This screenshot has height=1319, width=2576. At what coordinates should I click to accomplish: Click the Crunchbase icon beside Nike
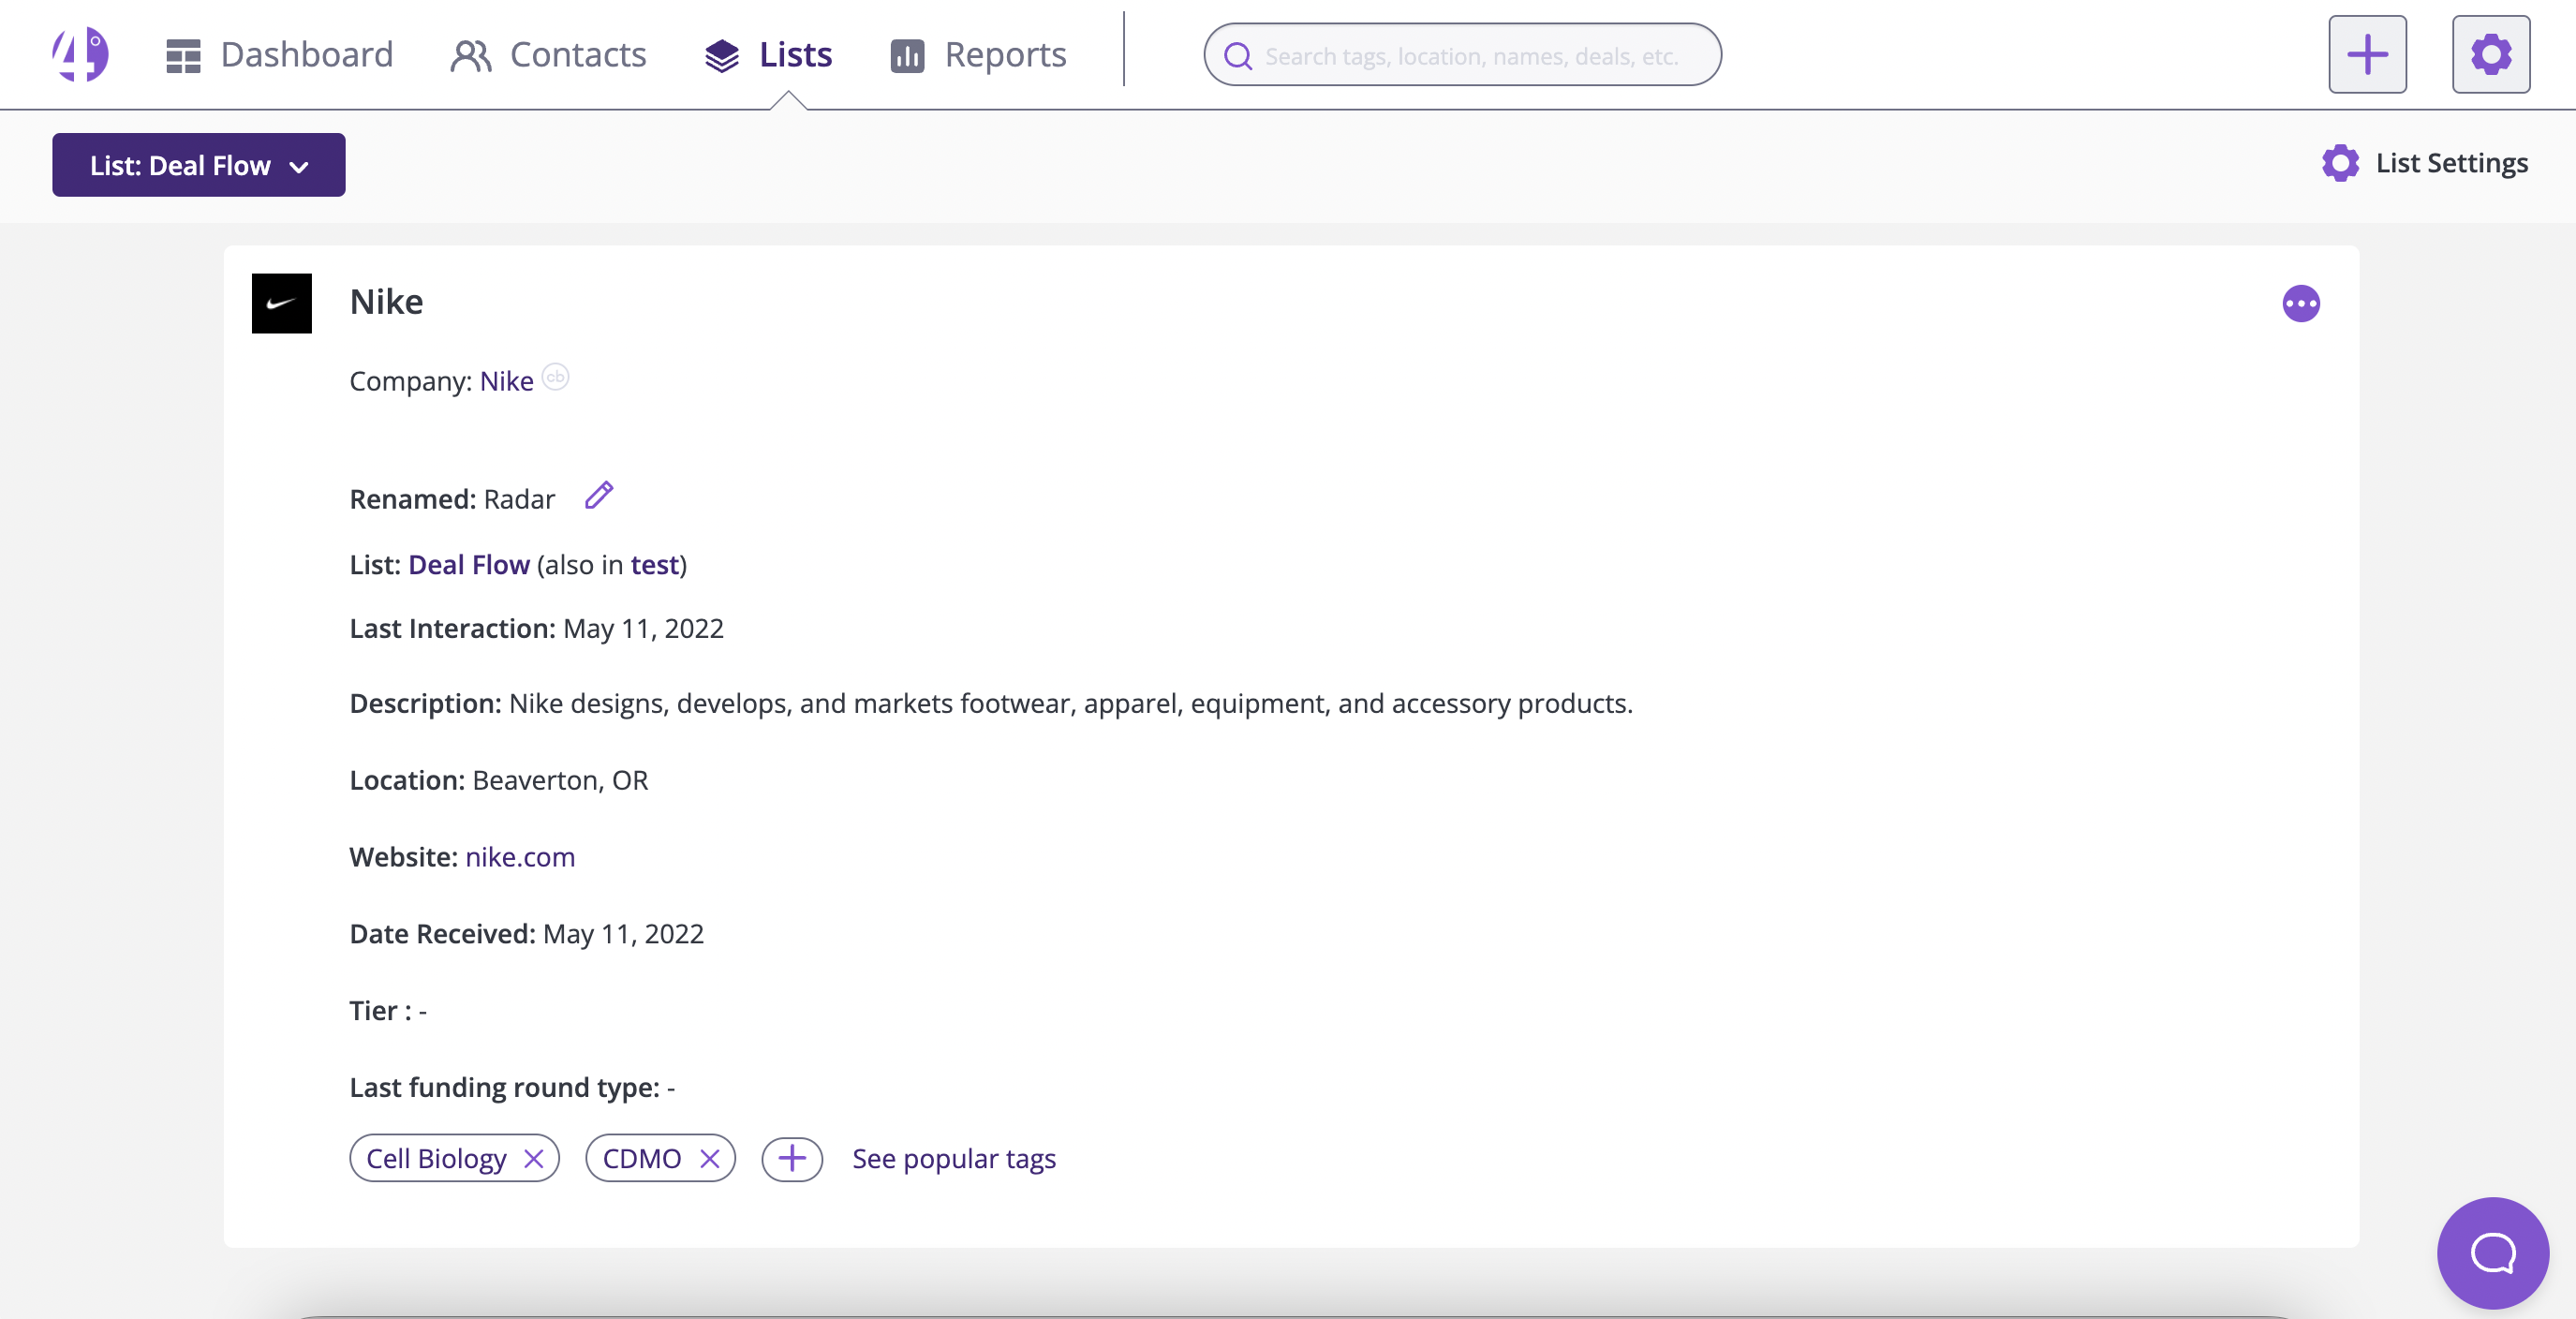[555, 376]
